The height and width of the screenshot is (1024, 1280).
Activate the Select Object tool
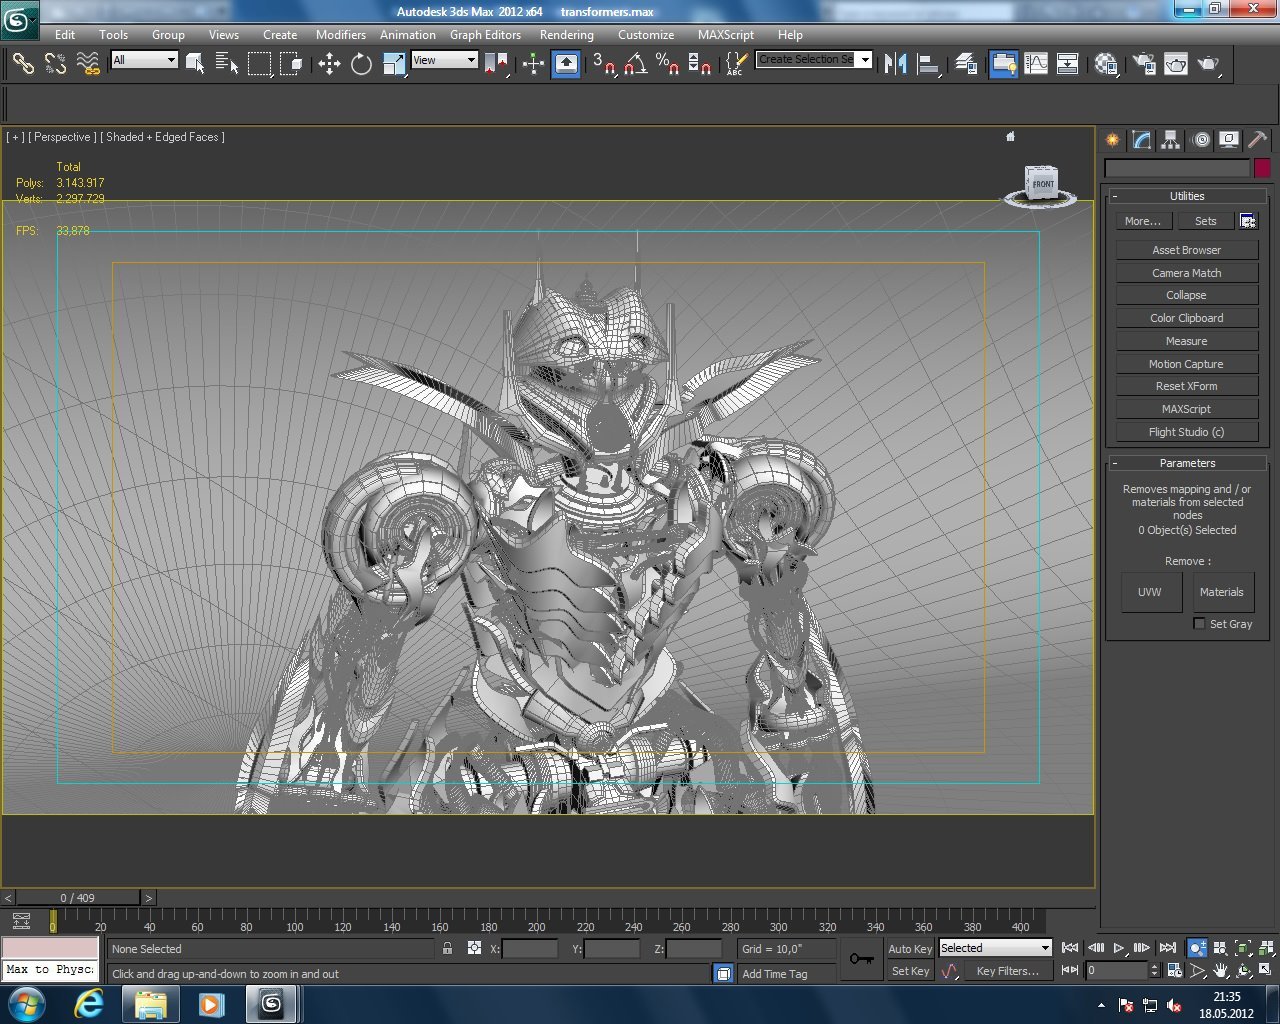pos(195,64)
